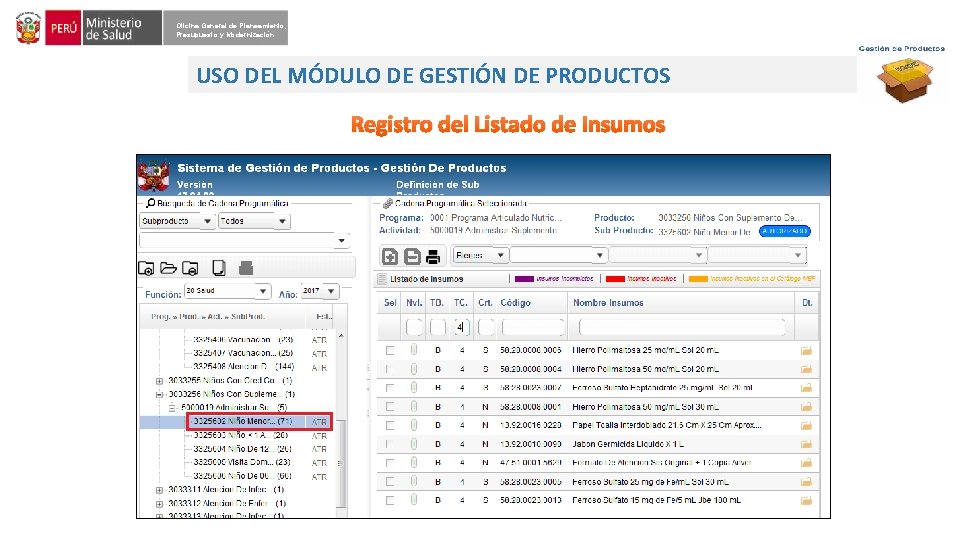Screen dimensions: 960x540
Task: Open detail folder for Ferroso Sulfato 25 mg
Action: coord(806,482)
